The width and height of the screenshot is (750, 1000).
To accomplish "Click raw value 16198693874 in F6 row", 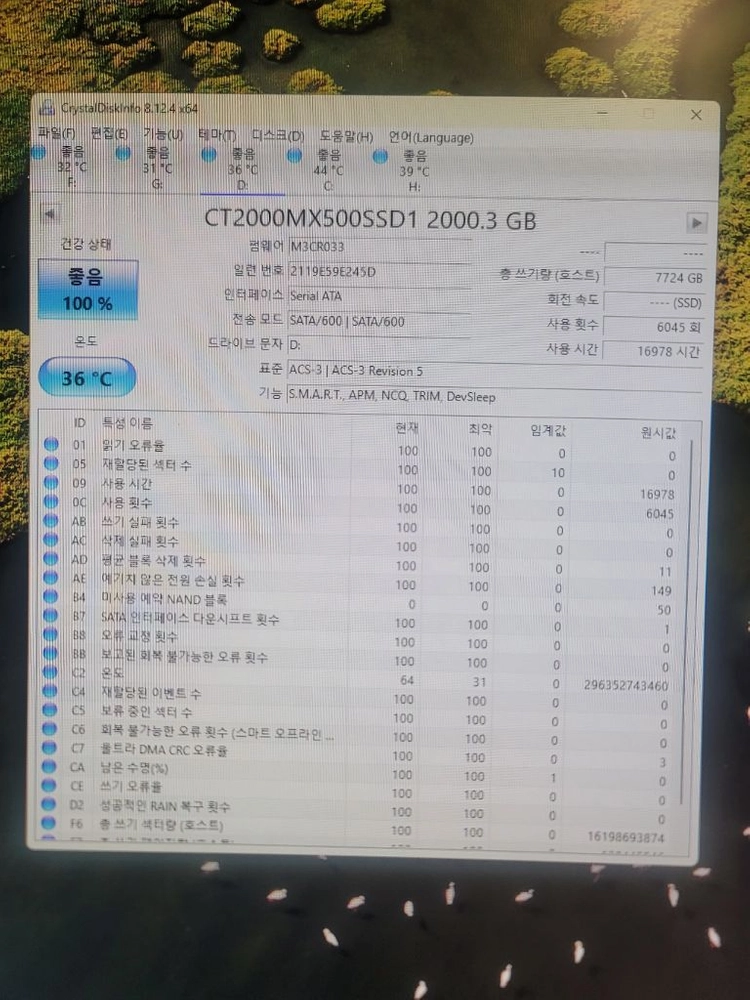I will click(x=626, y=837).
